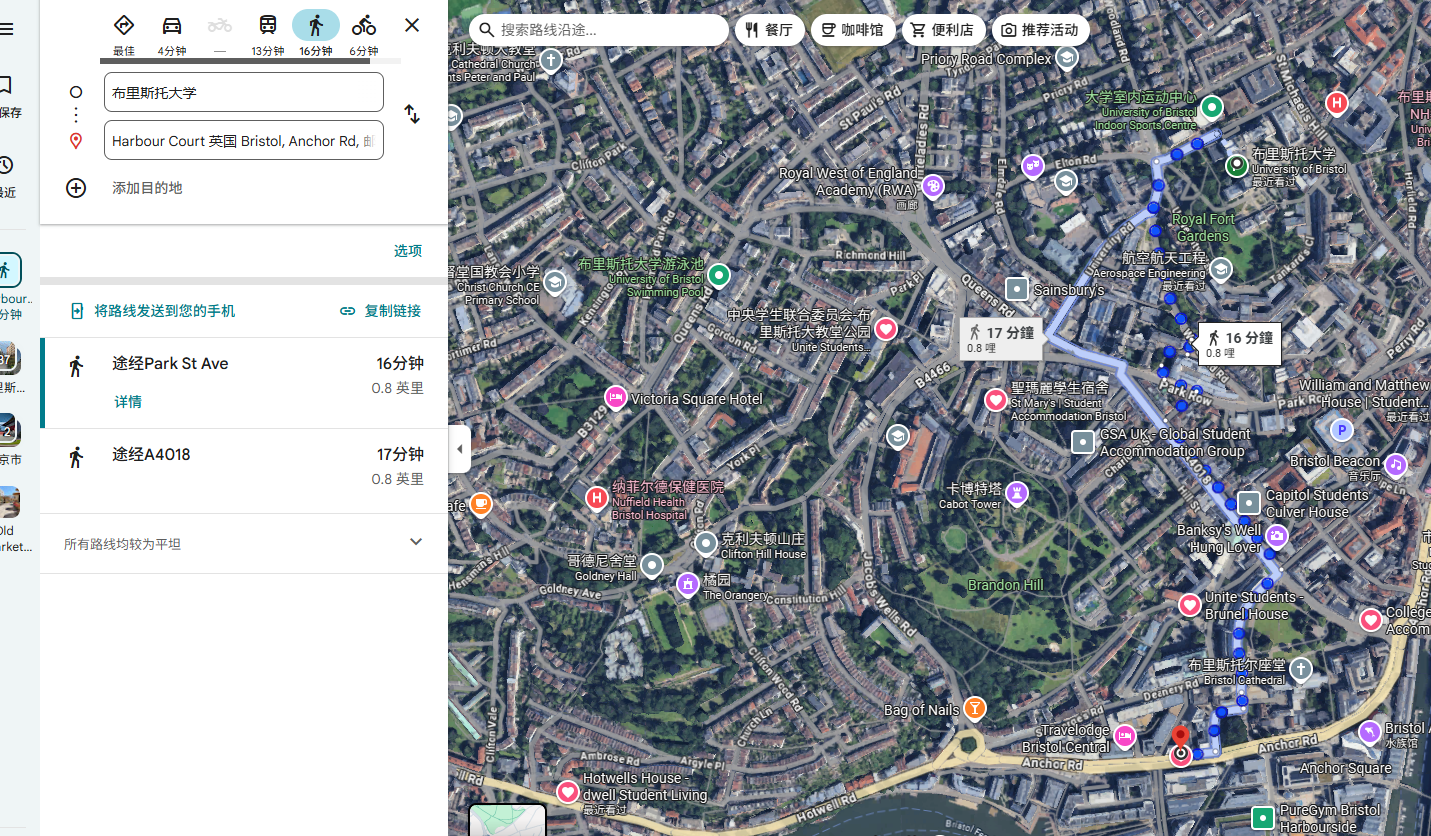
Task: Click the add destination plus icon
Action: 76,188
